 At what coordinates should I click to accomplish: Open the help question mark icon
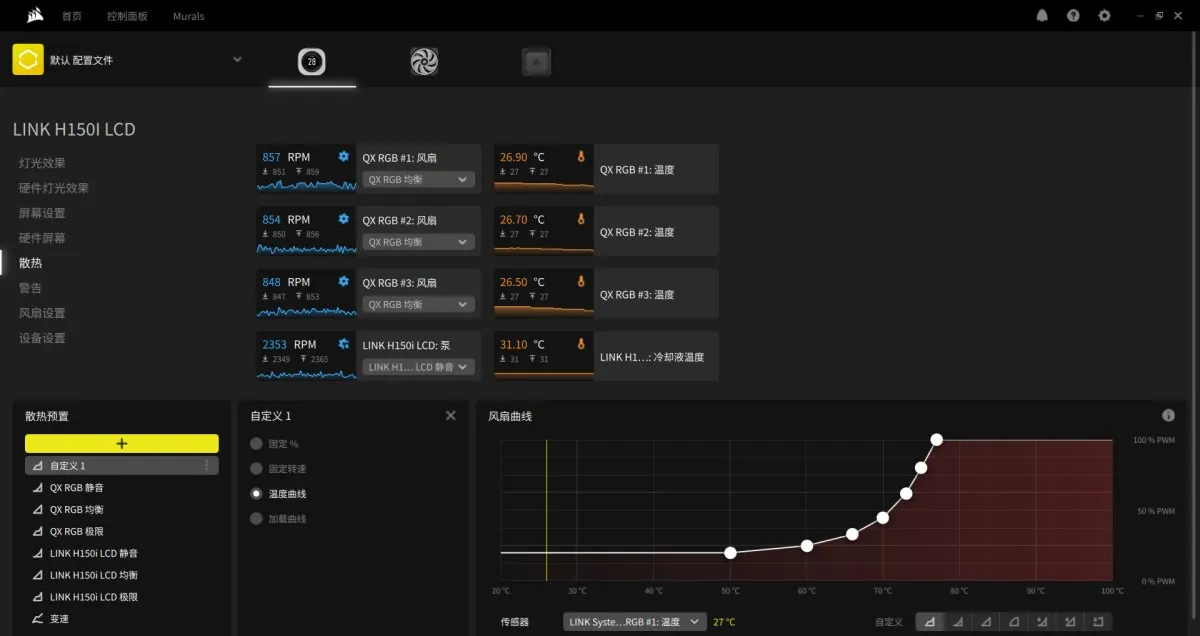1074,16
